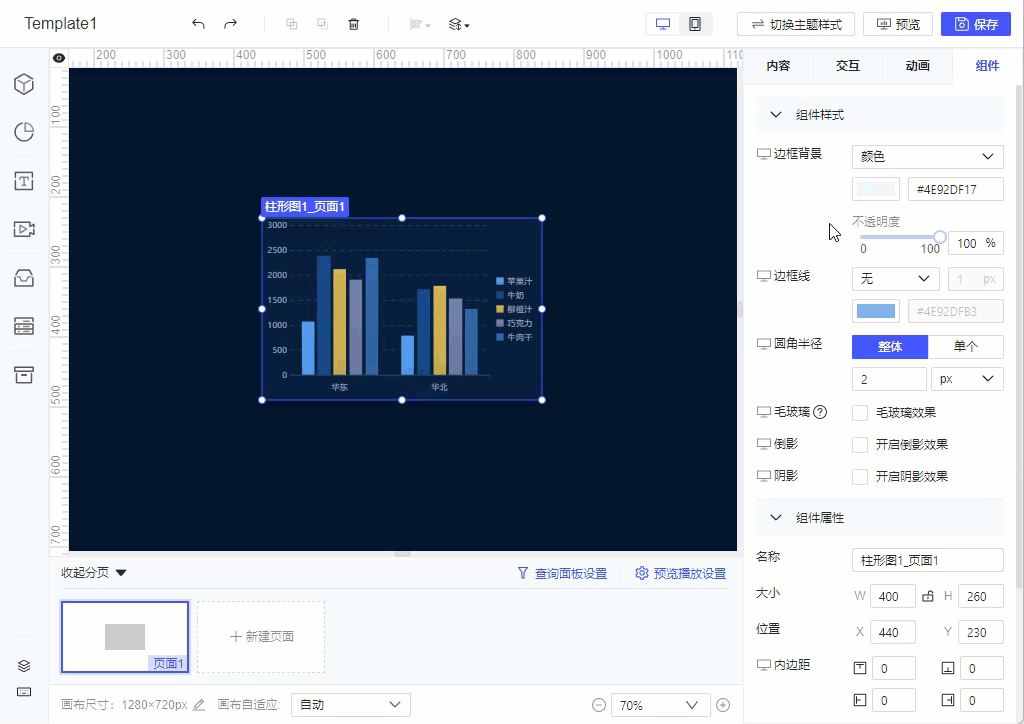This screenshot has height=724, width=1024.
Task: Toggle 开启阴影效果 on
Action: coord(860,476)
